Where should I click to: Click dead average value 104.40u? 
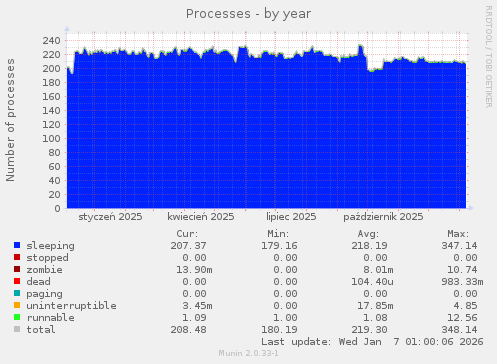(x=372, y=282)
